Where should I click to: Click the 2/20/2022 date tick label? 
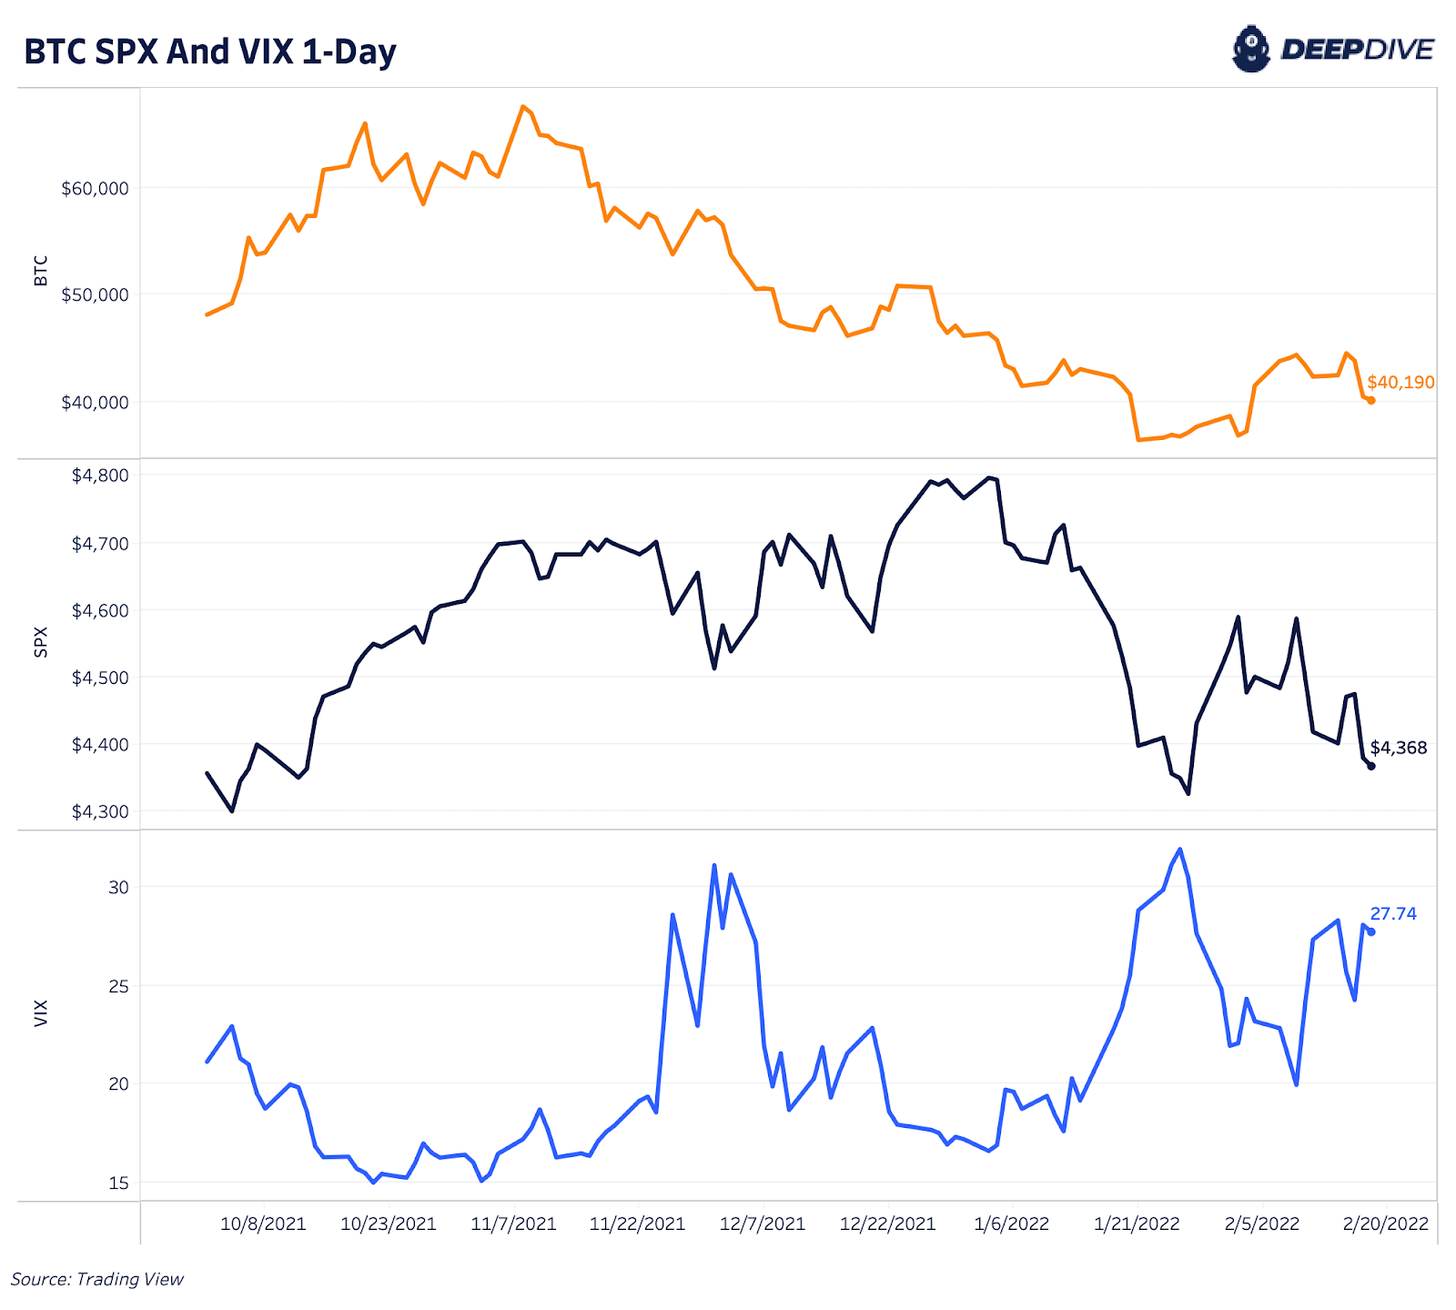1385,1224
